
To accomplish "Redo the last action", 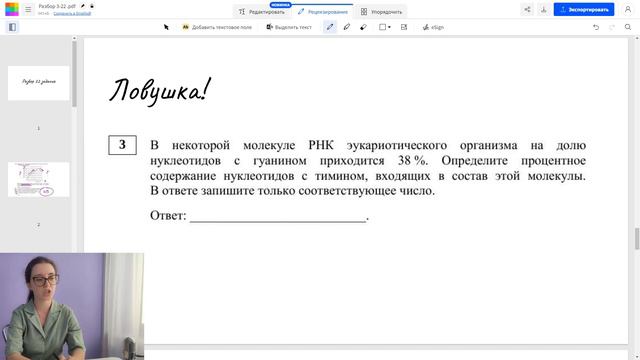I will click(612, 27).
